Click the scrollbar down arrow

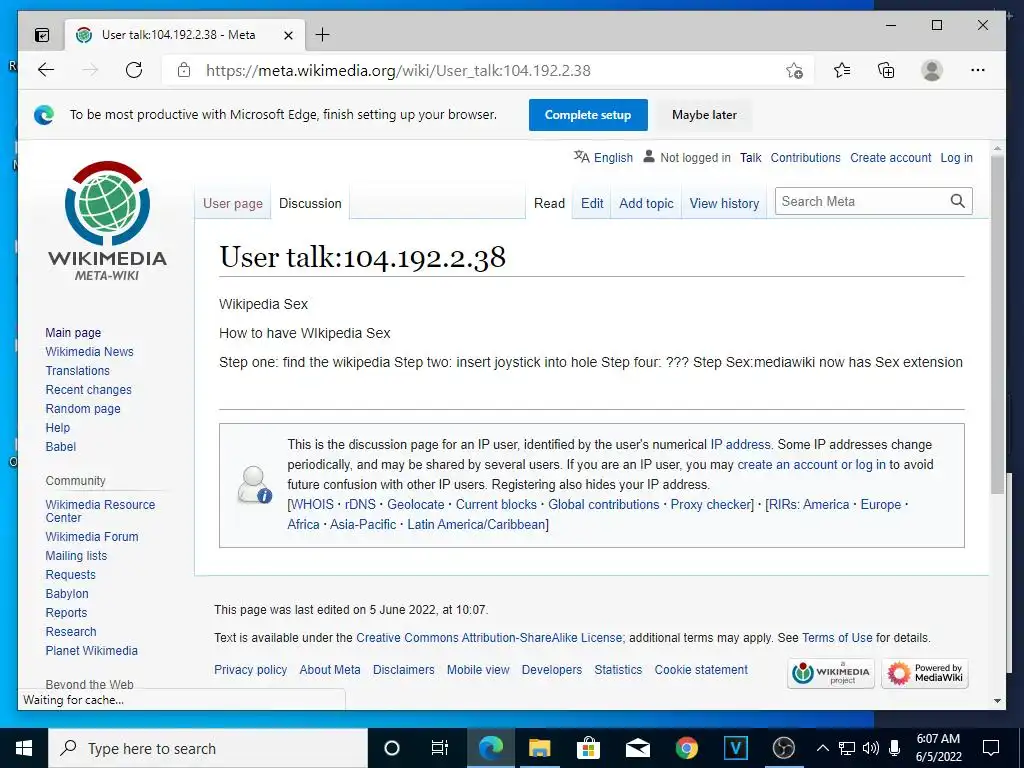tap(997, 701)
